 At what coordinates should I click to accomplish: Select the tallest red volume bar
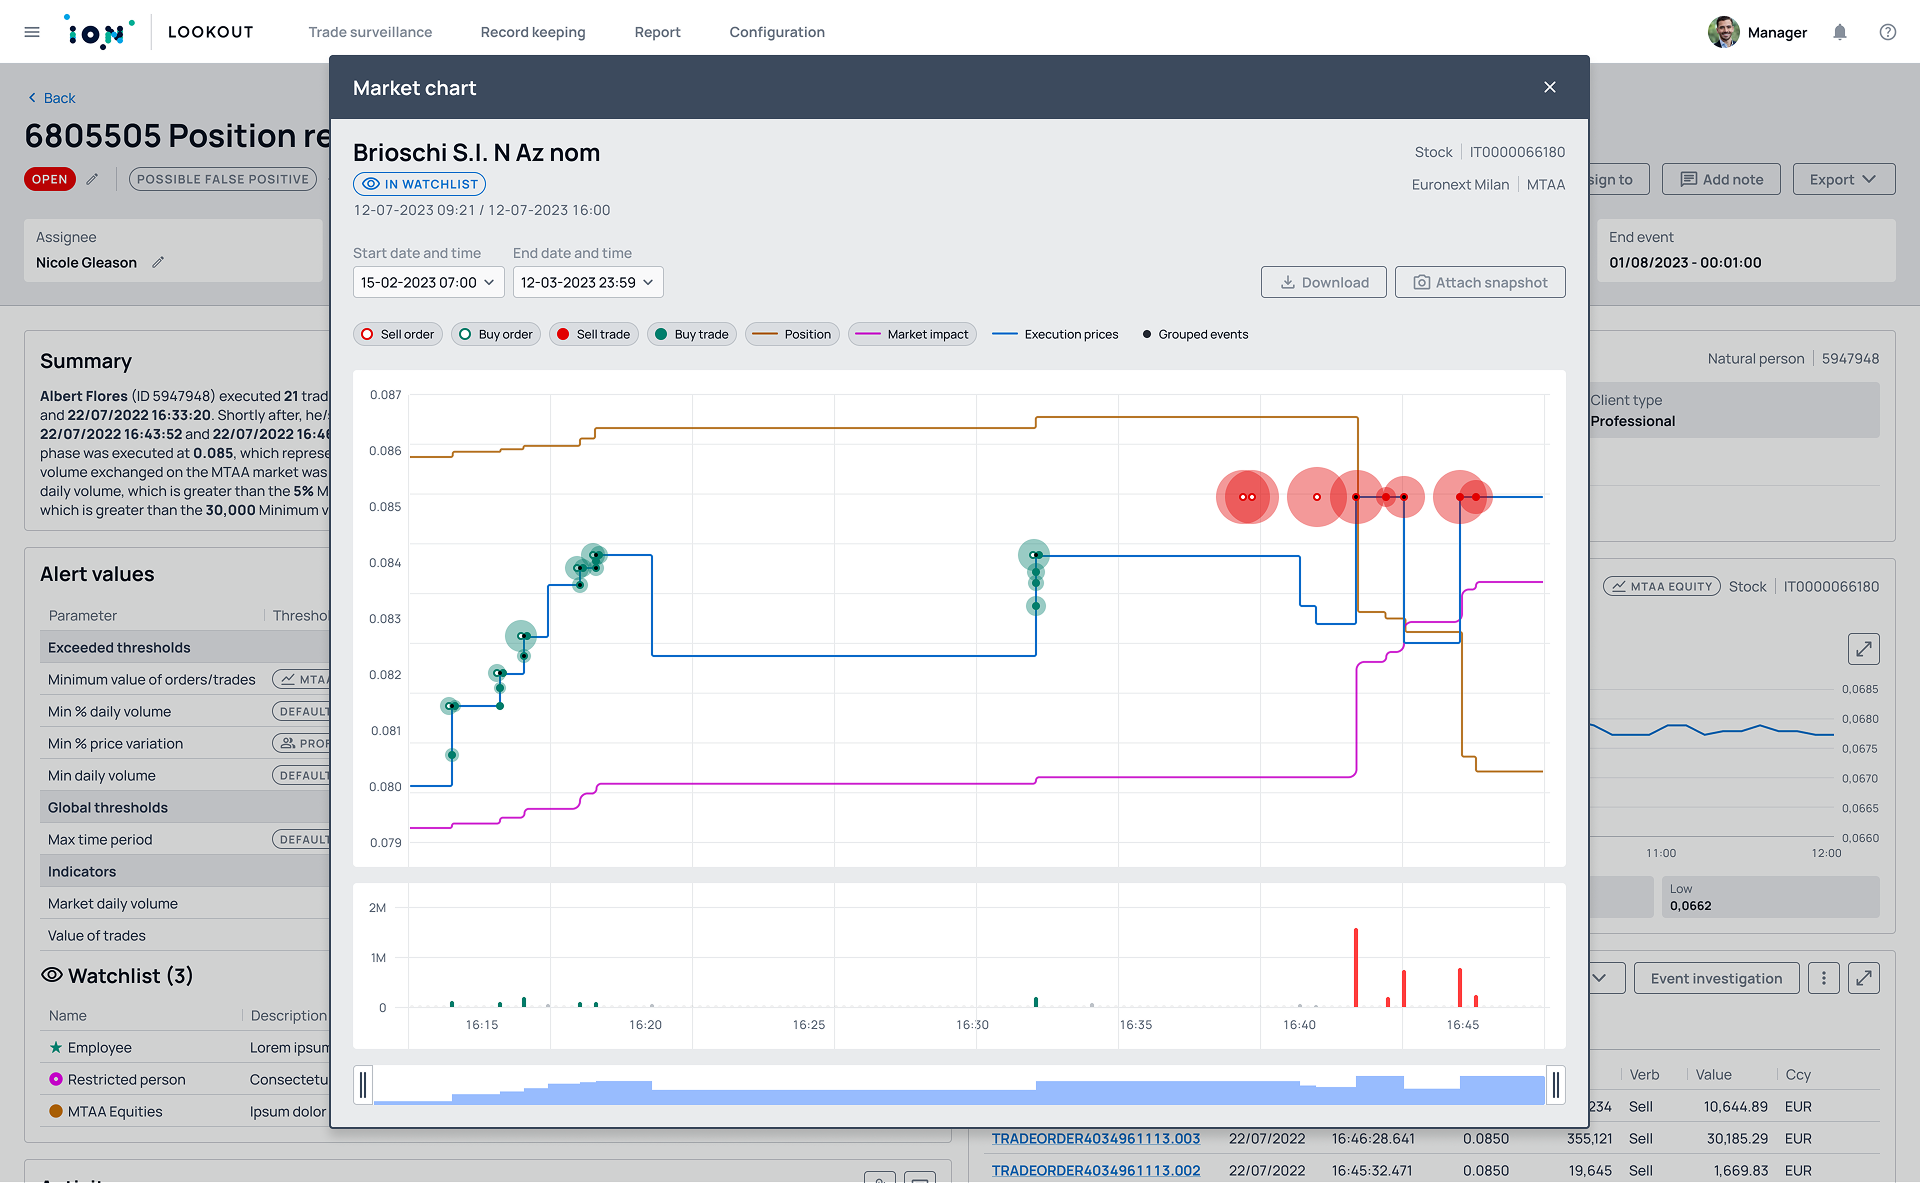point(1356,967)
